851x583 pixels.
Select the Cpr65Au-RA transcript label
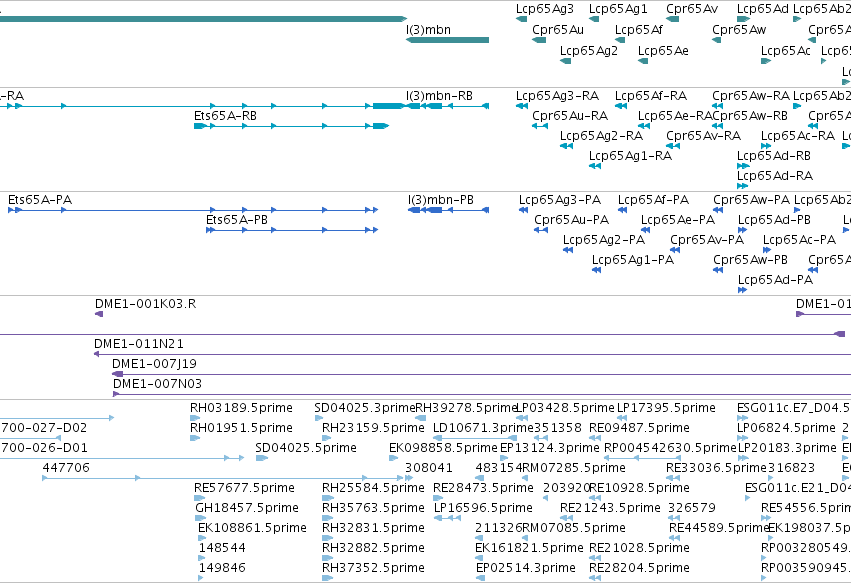click(570, 116)
